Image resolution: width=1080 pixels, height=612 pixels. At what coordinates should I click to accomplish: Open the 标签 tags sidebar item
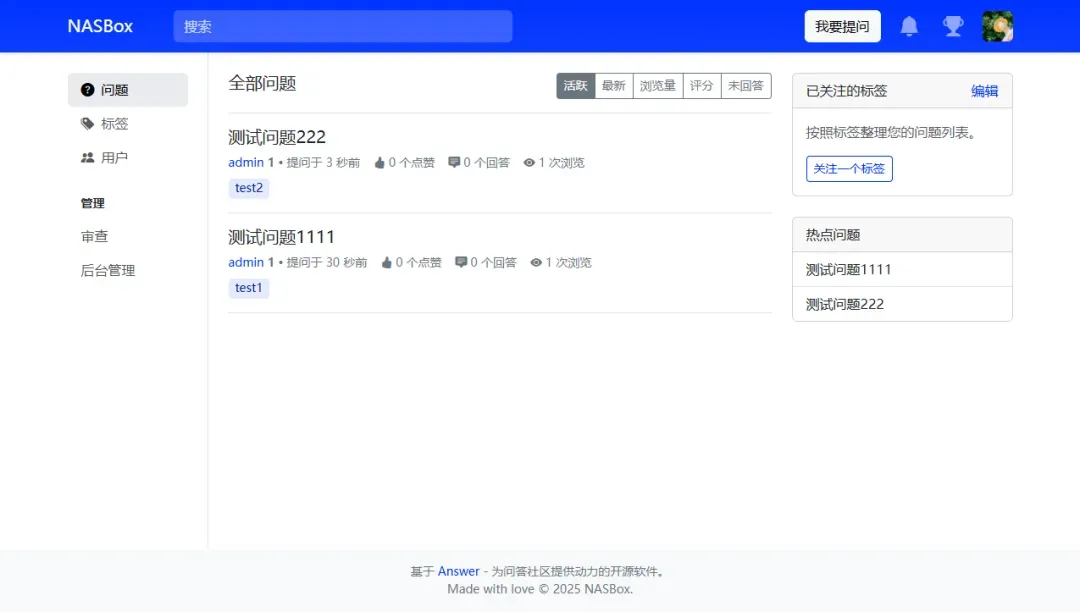[115, 124]
